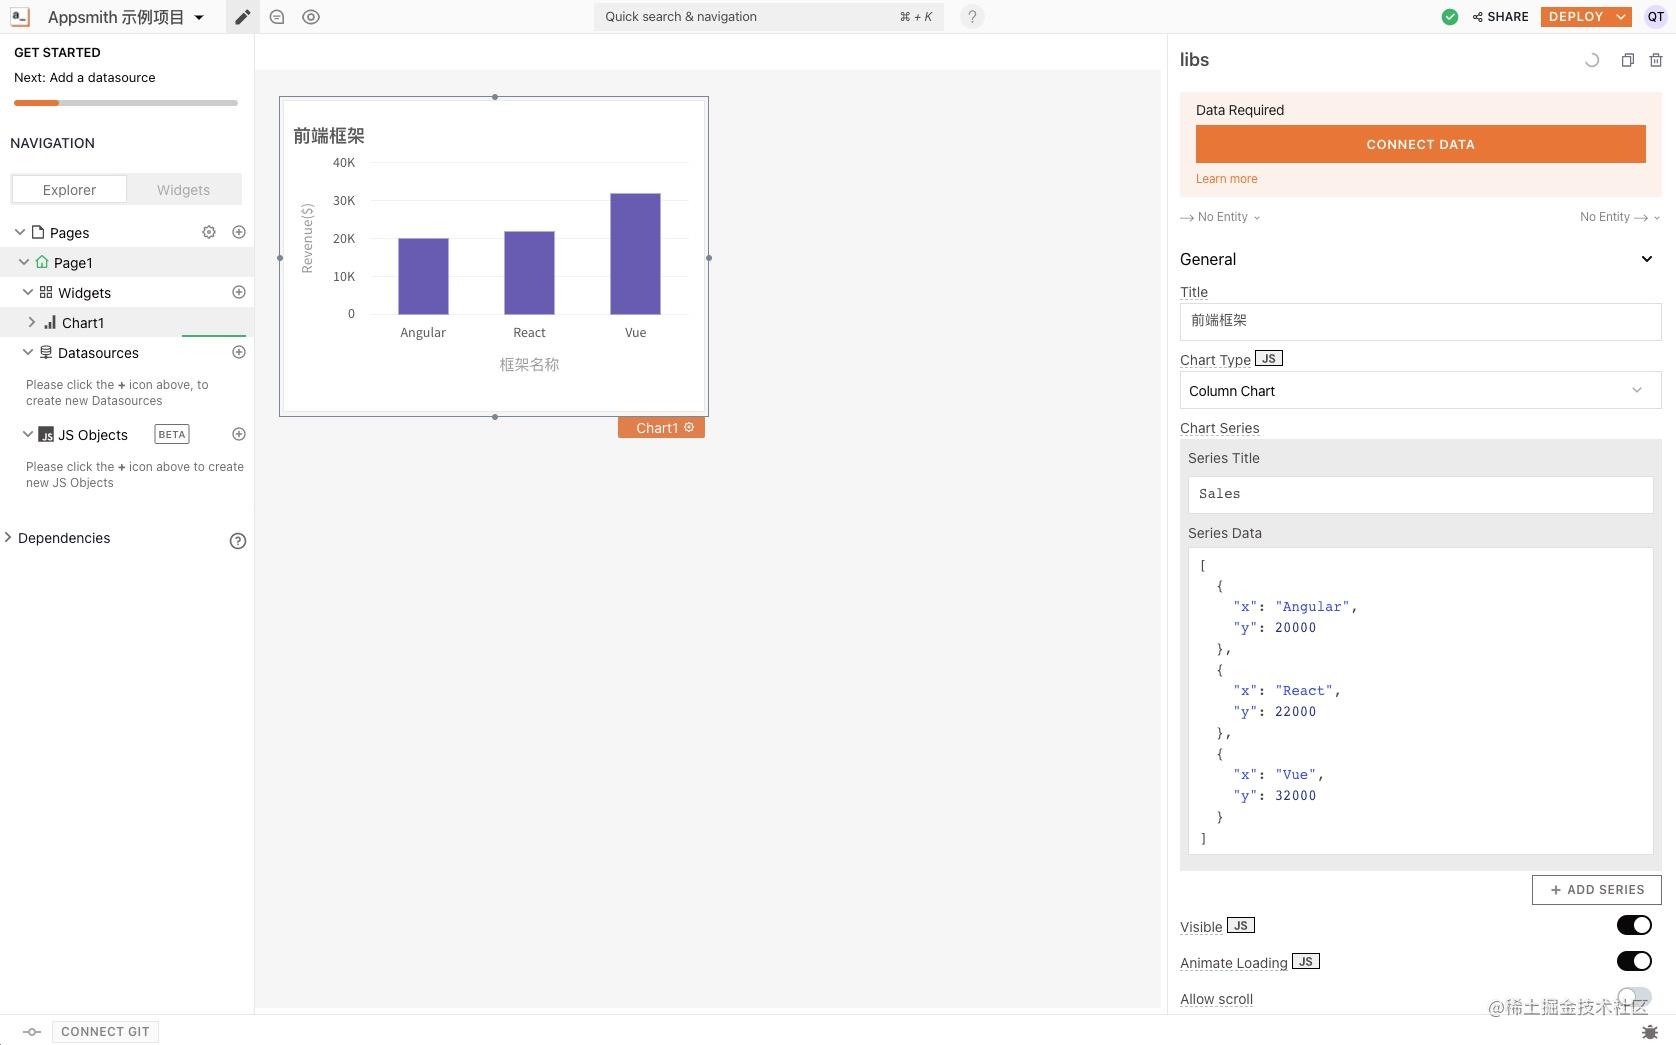Open the outgoing No Entity dropdown
Viewport: 1676px width, 1045px height.
coord(1620,217)
